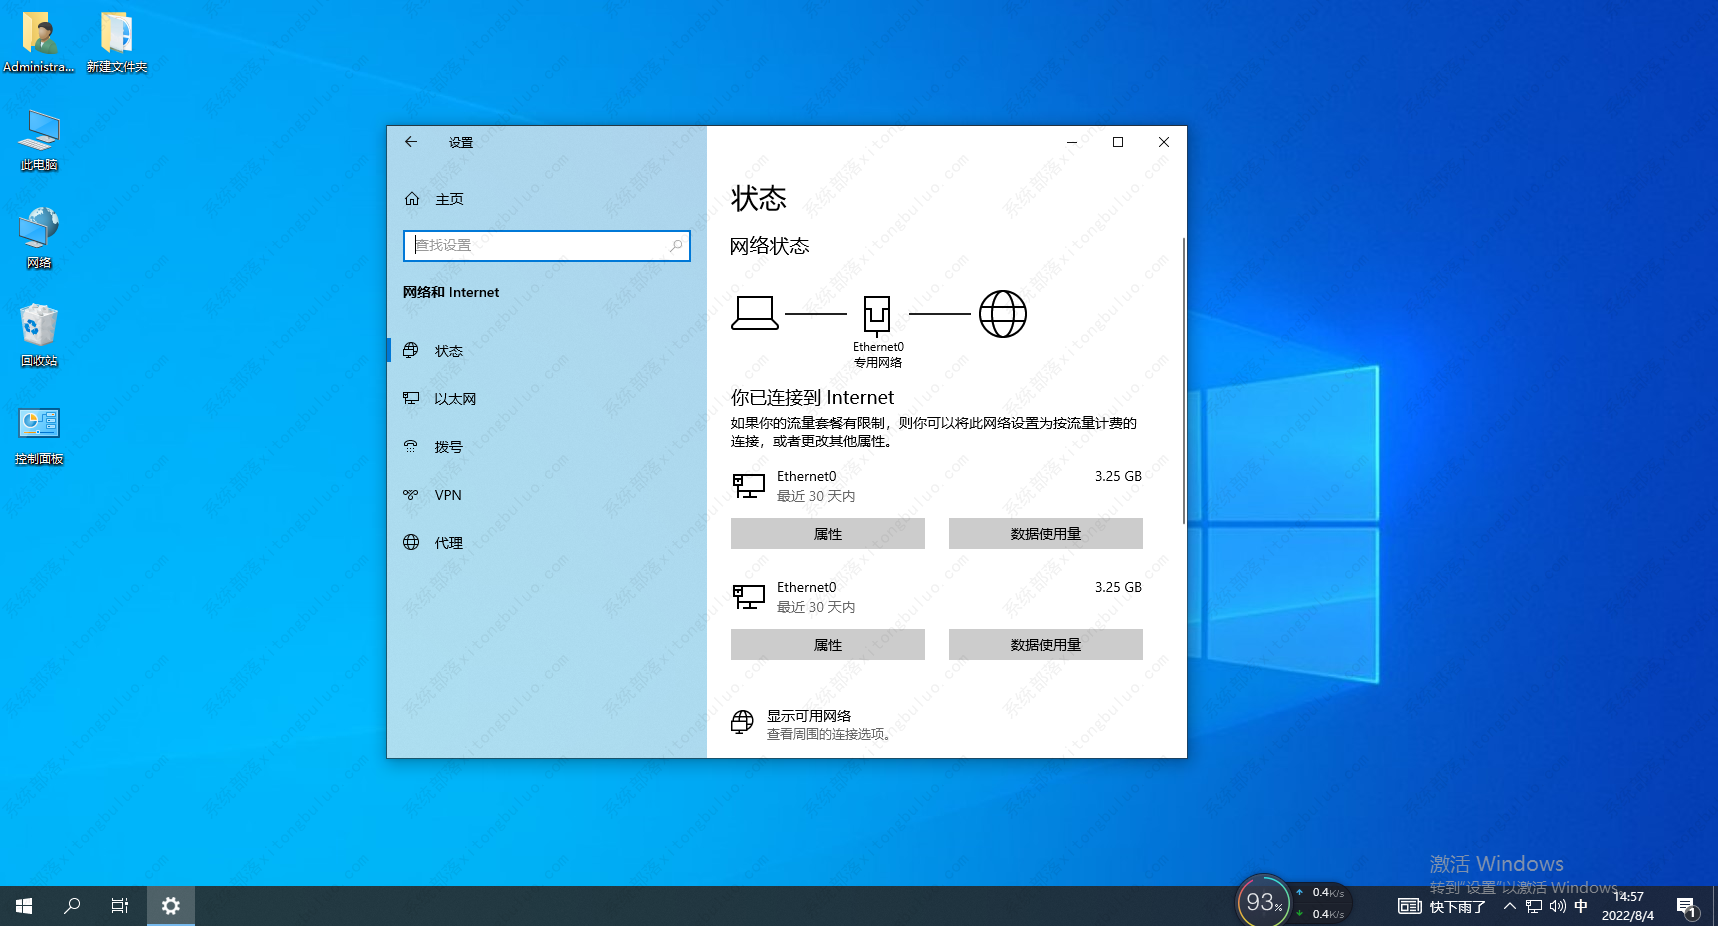Screen dimensions: 1718x926
Task: Click the 你已连接到 Internet heading
Action: pos(812,397)
